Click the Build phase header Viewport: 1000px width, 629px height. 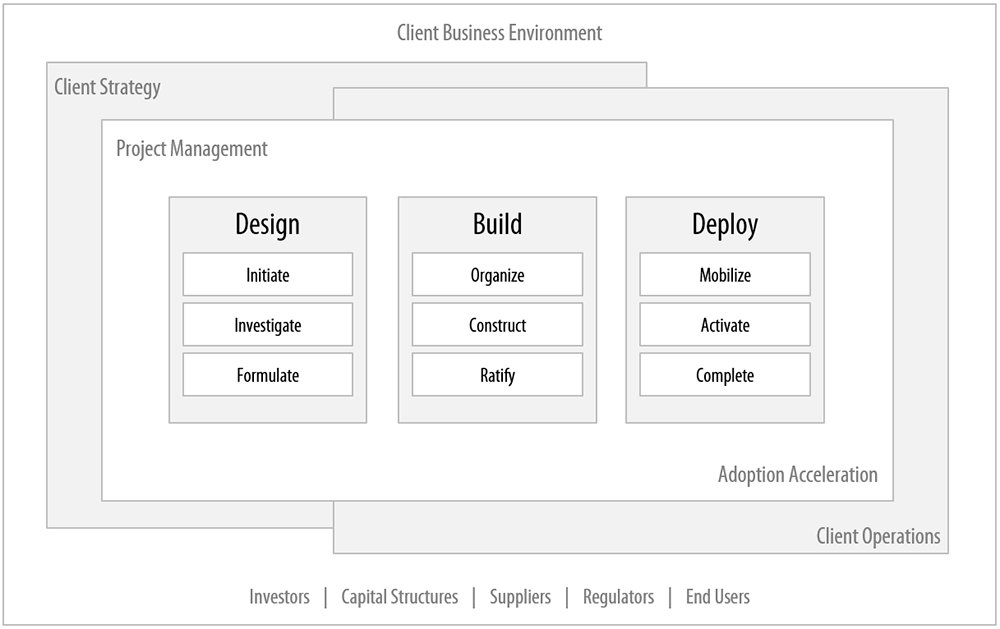[496, 225]
